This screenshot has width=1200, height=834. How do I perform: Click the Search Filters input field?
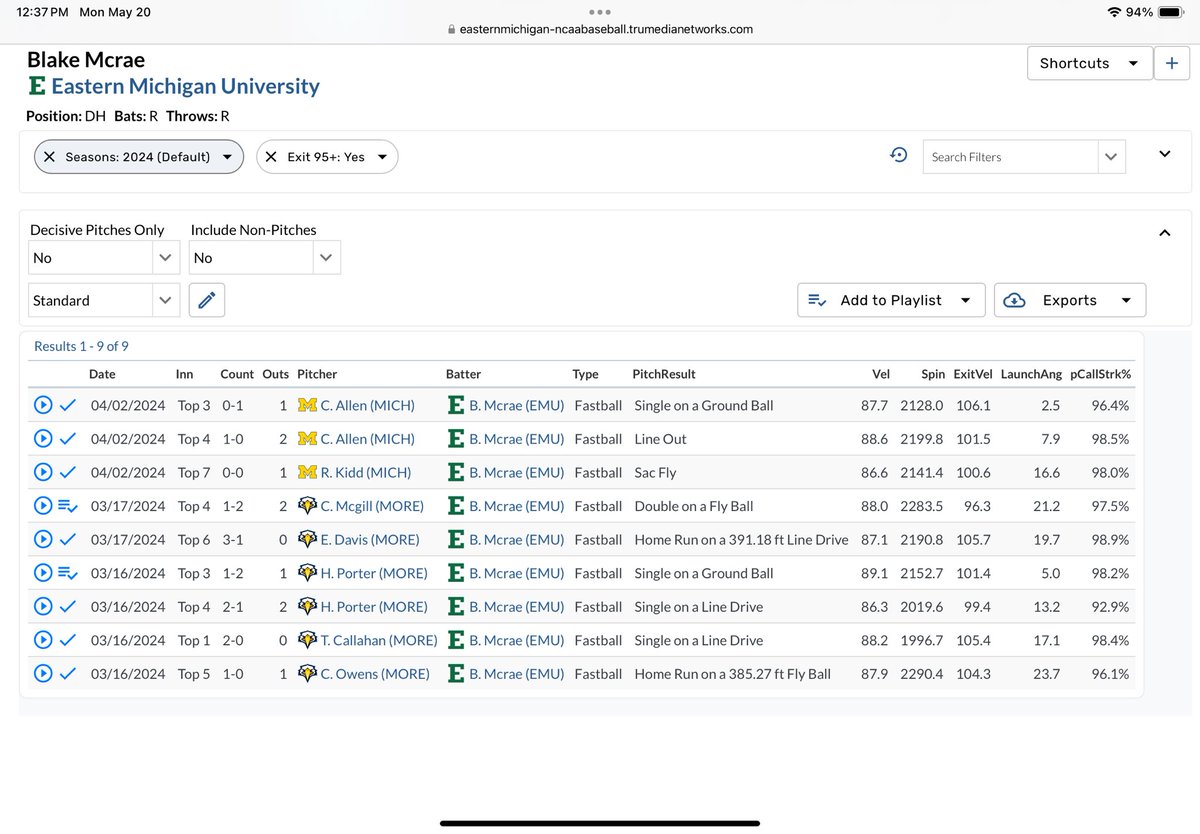pos(1010,157)
